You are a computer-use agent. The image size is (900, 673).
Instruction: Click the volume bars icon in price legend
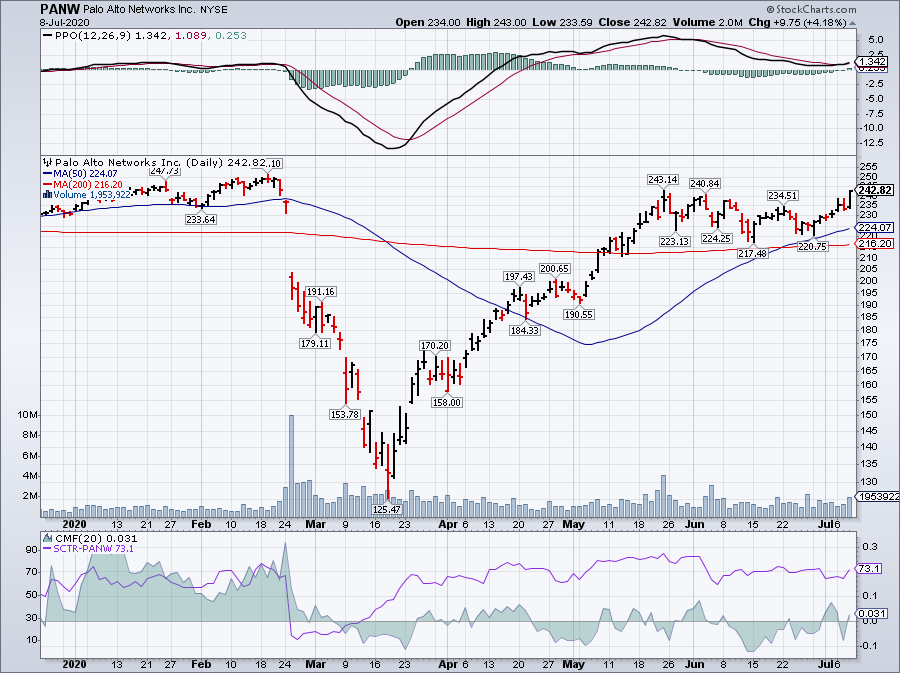47,194
